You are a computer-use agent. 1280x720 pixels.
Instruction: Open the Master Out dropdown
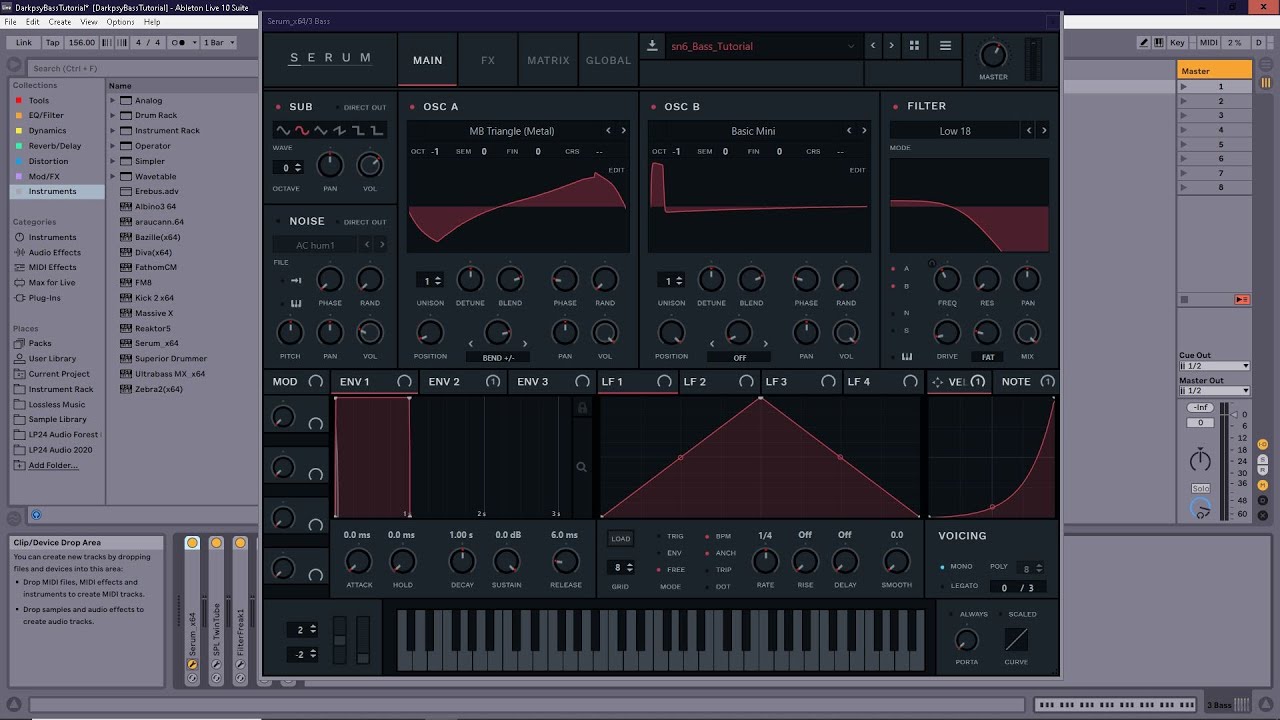point(1215,391)
